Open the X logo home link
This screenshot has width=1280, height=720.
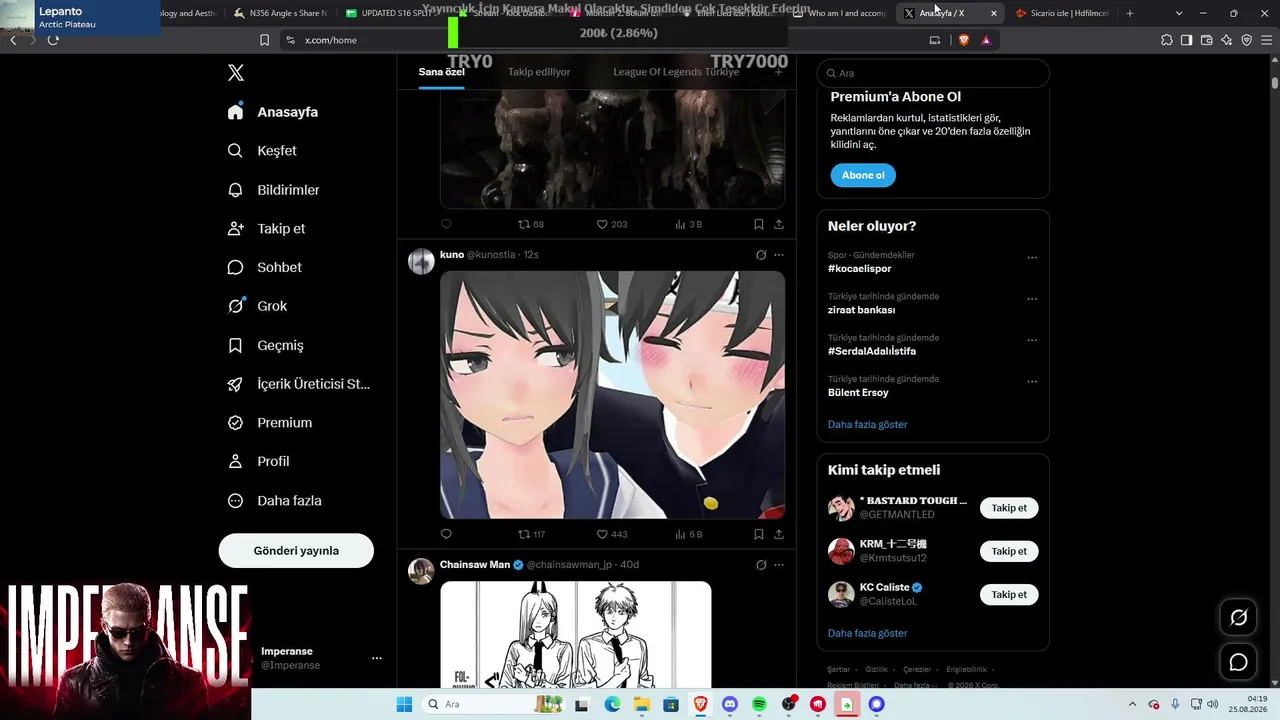(236, 73)
